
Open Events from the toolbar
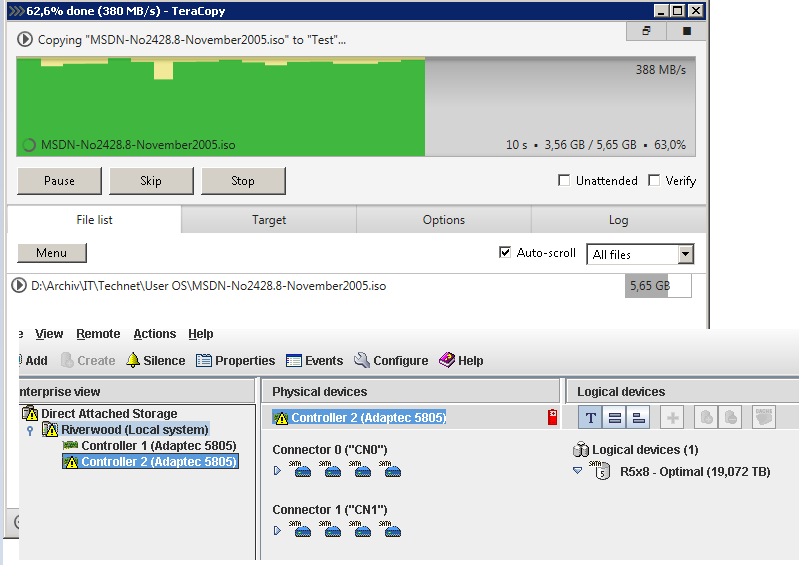point(314,361)
